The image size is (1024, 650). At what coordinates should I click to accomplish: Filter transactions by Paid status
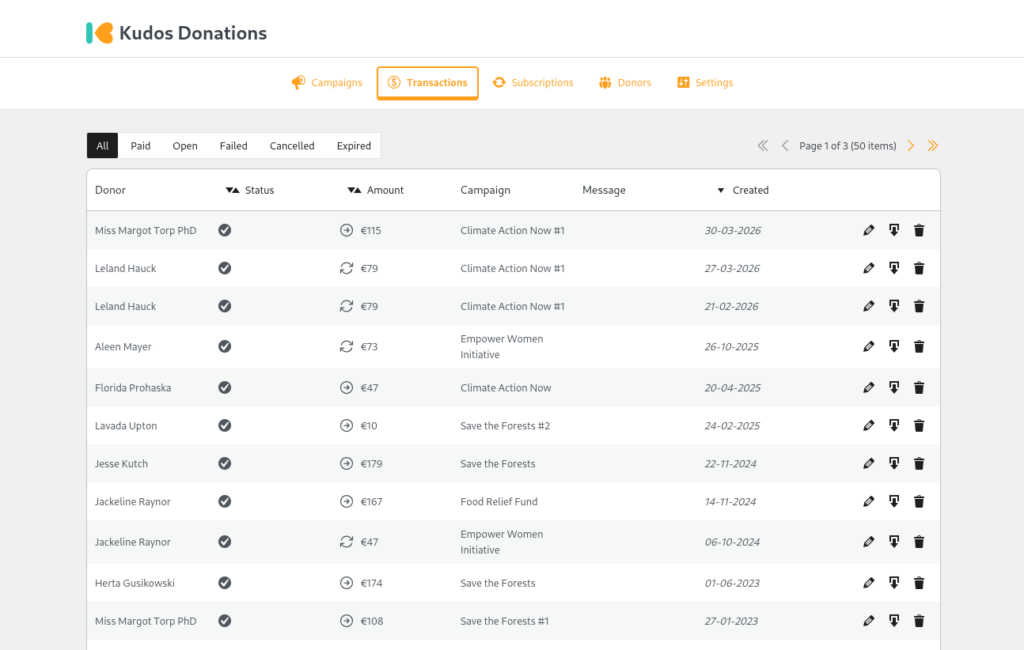pos(141,146)
